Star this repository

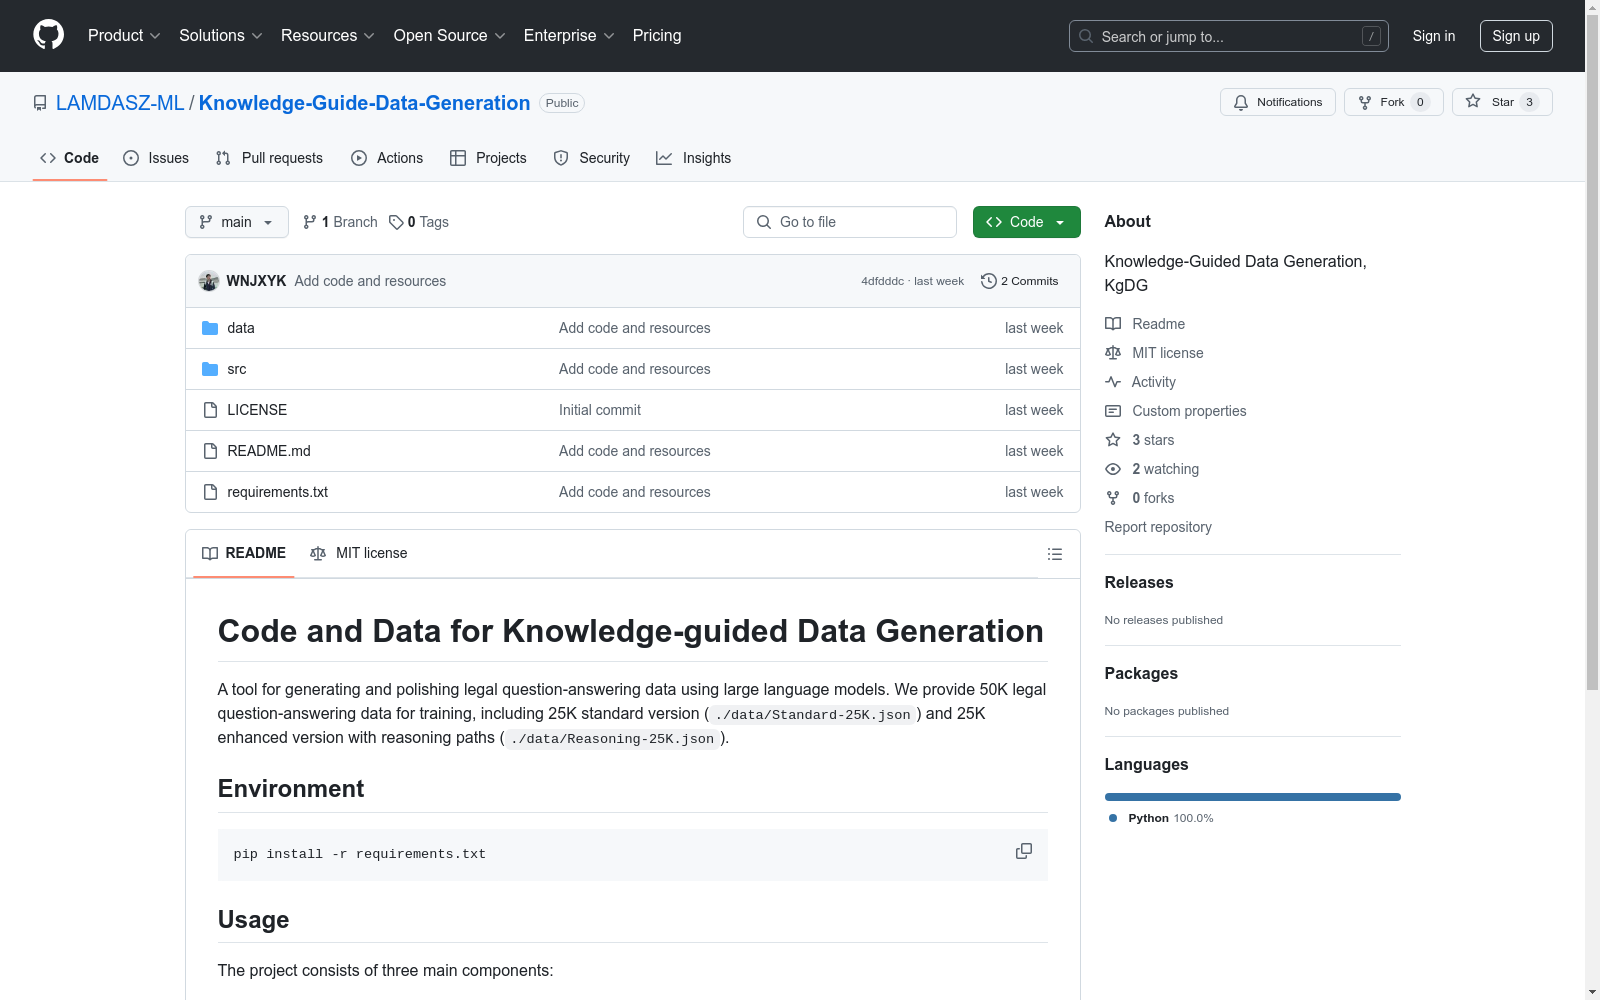coord(1501,102)
